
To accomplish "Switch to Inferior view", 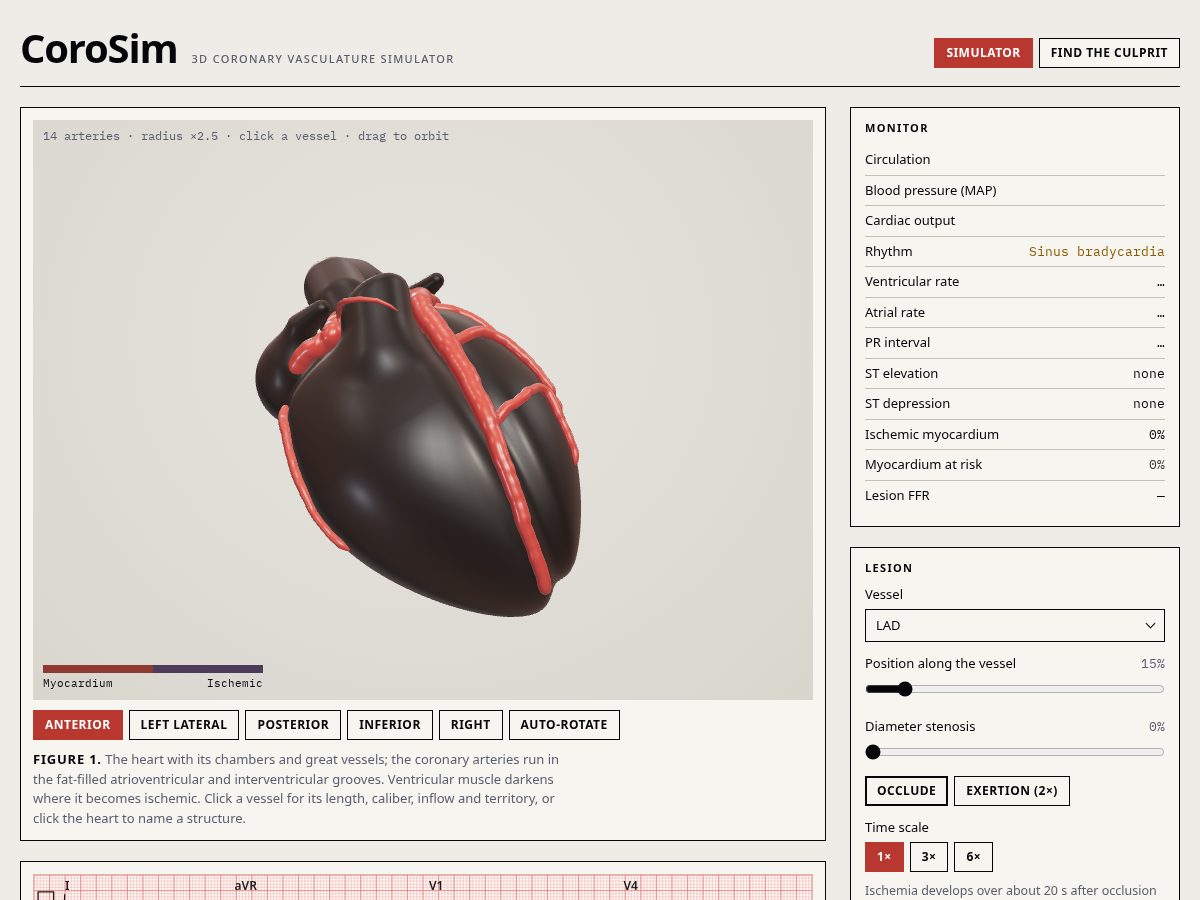I will click(x=390, y=725).
